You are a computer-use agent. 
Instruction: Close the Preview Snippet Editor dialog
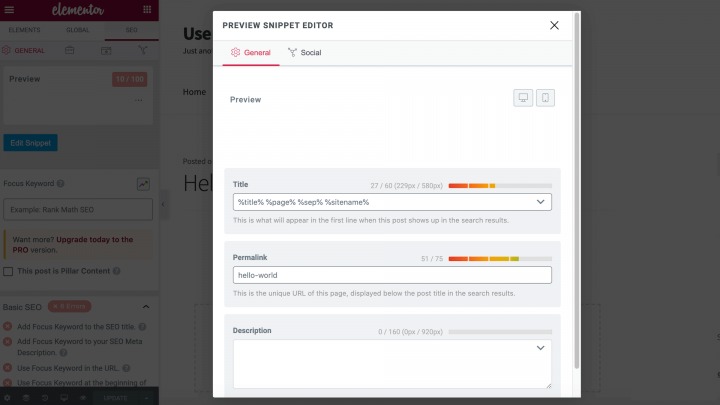554,25
